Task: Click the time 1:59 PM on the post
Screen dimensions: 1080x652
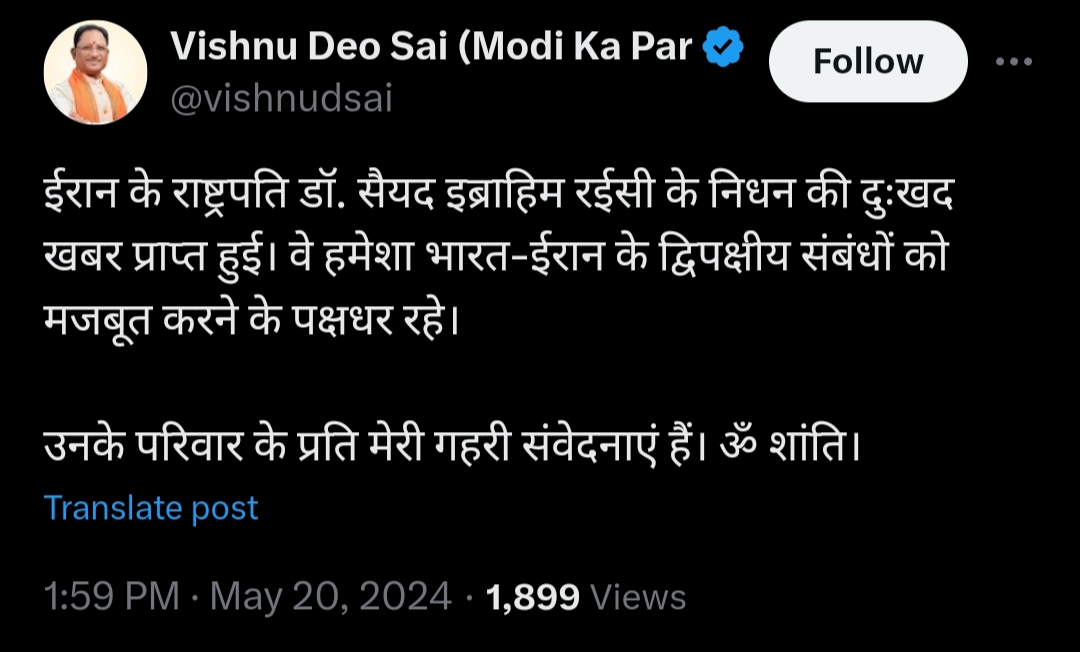Action: tap(110, 595)
